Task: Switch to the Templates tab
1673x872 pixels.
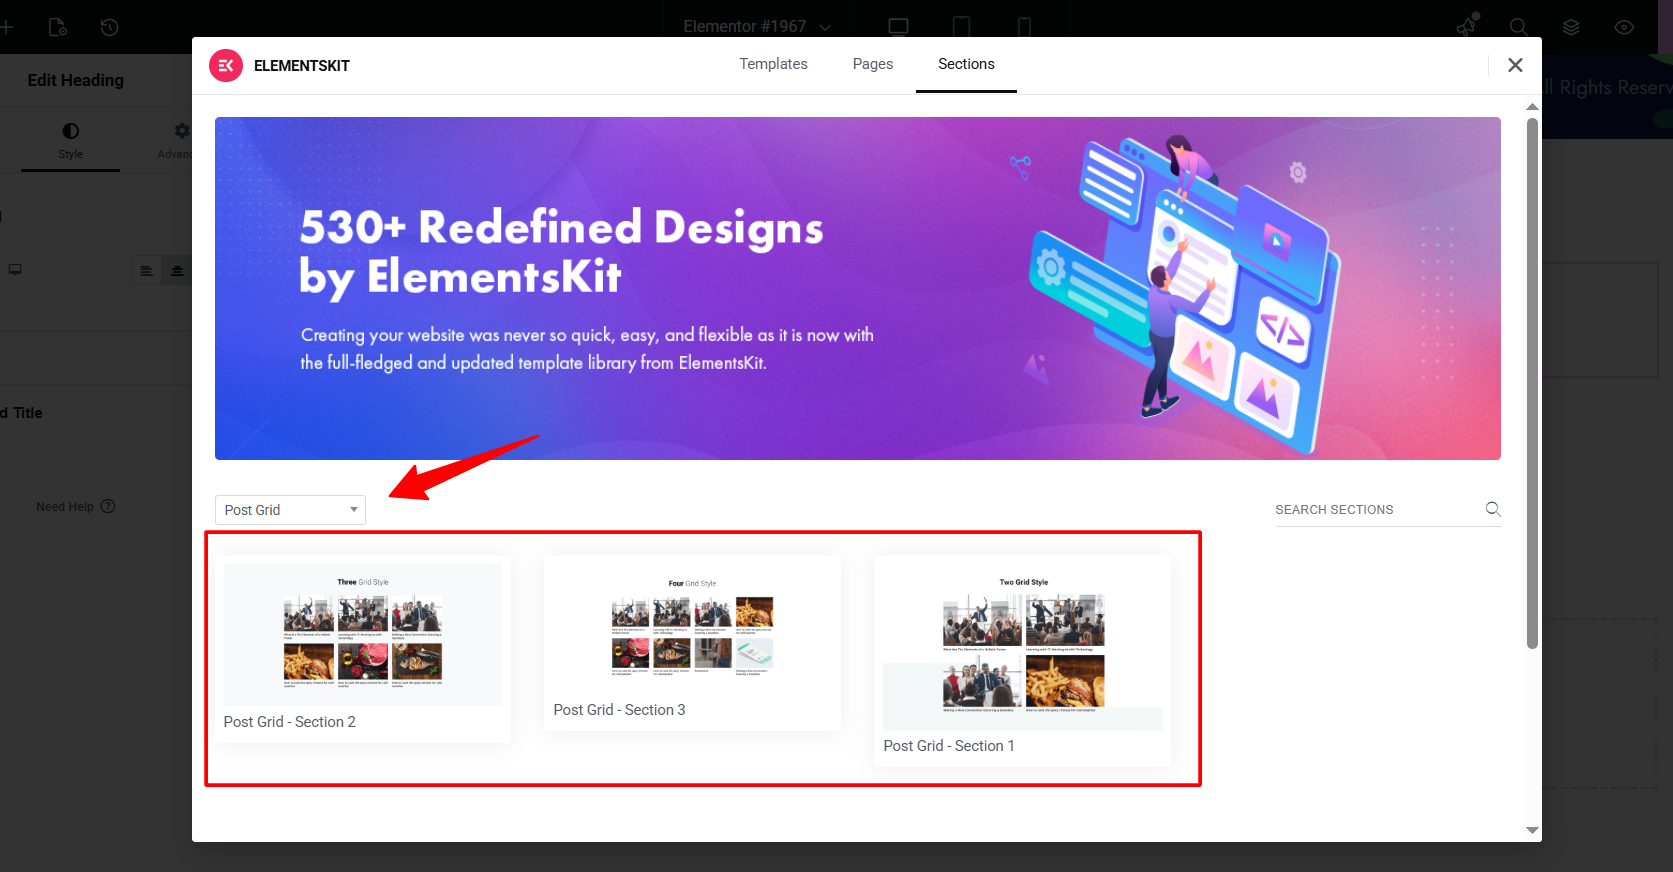Action: coord(773,64)
